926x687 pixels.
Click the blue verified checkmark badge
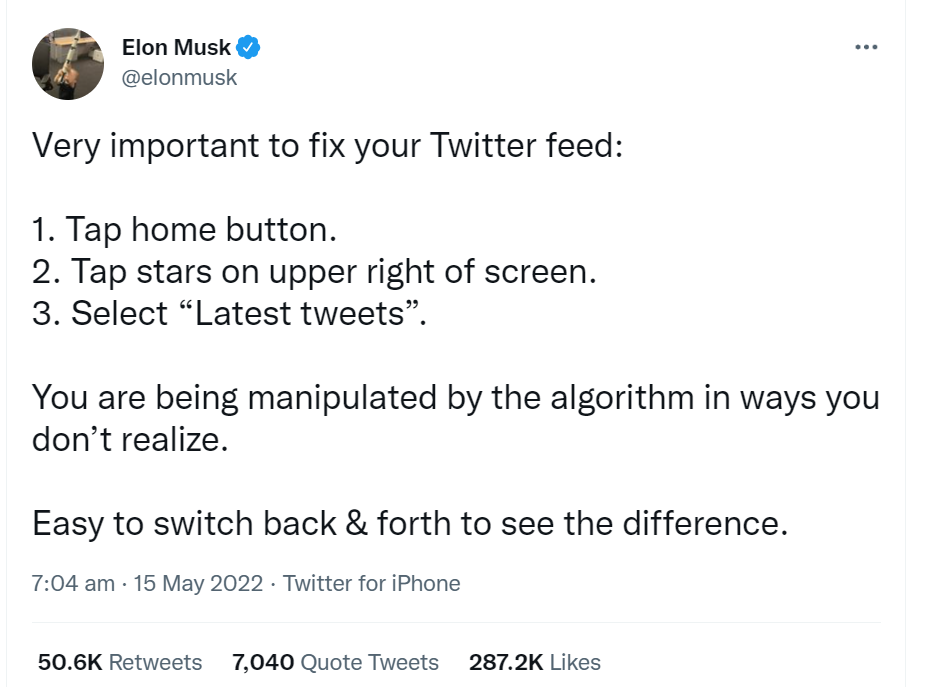click(x=249, y=47)
